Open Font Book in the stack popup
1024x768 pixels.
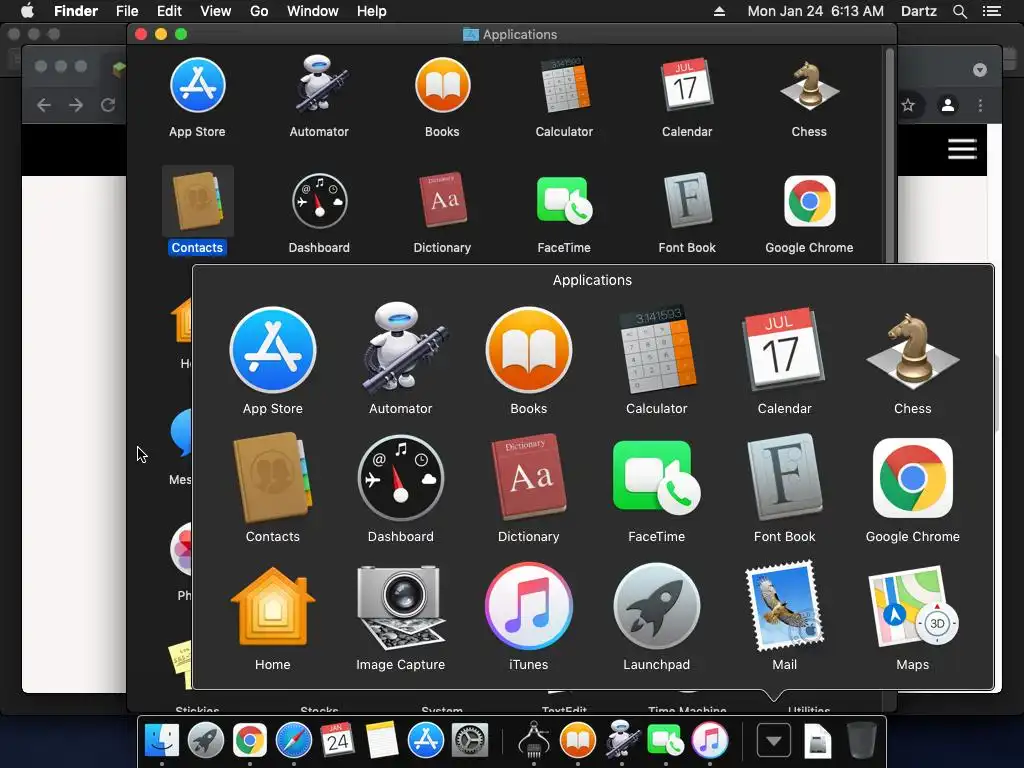tap(784, 477)
